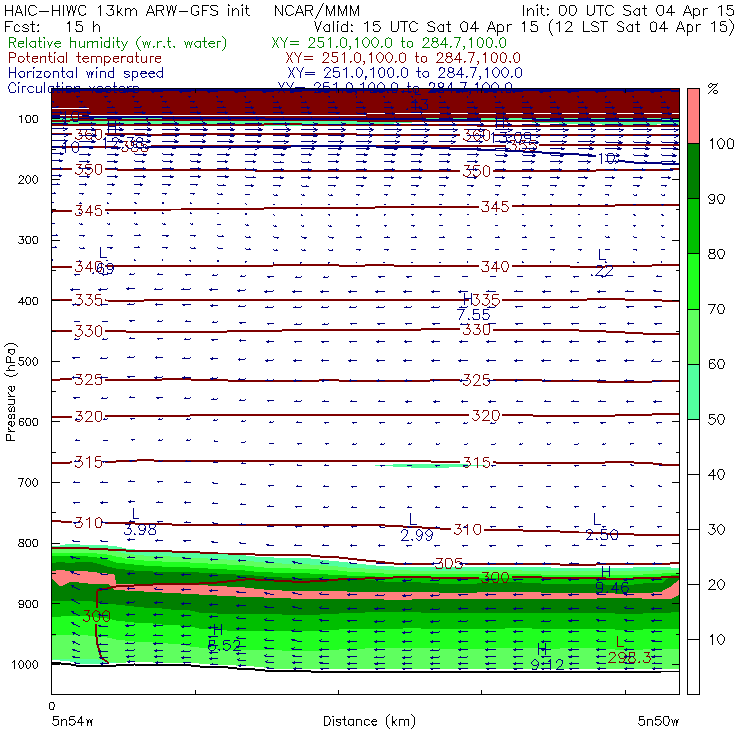Image resolution: width=740 pixels, height=740 pixels.
Task: Click the red 'L 298.3' temperature minimum
Action: point(630,650)
